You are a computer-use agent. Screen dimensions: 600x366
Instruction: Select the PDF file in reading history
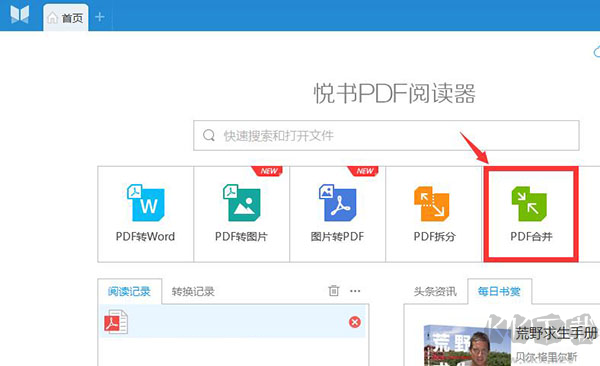point(232,322)
